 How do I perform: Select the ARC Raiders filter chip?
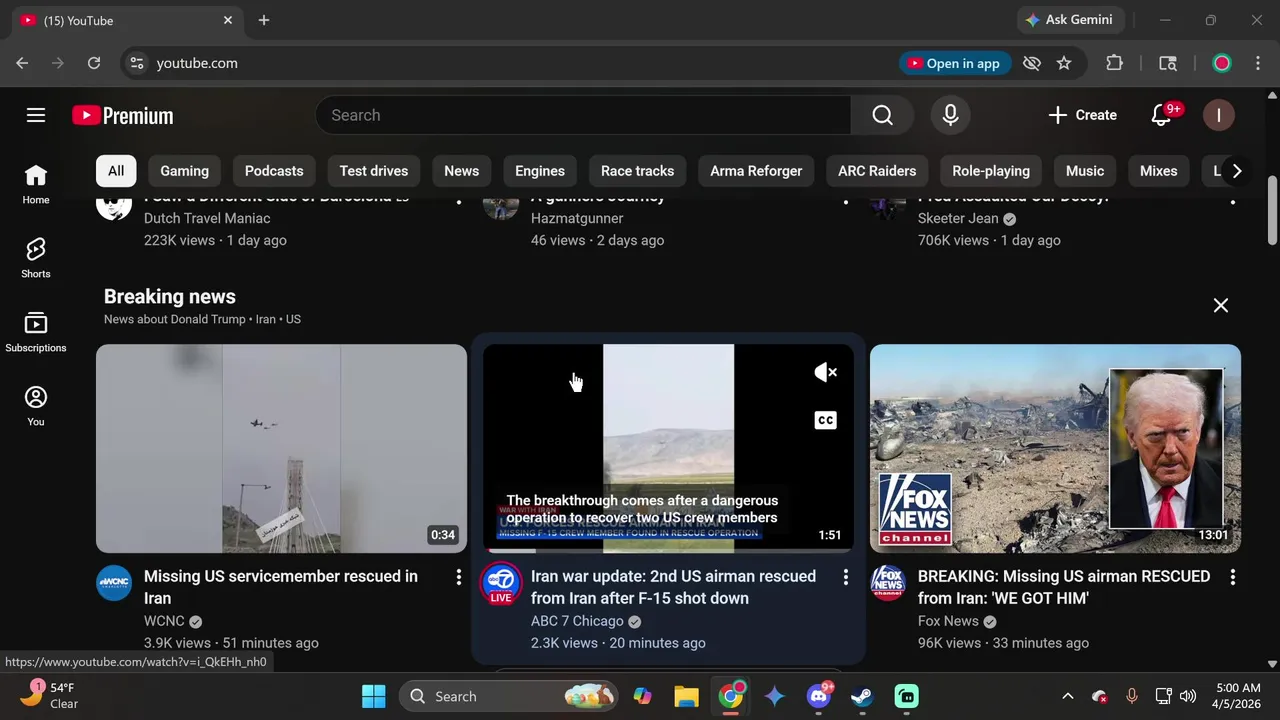click(877, 171)
